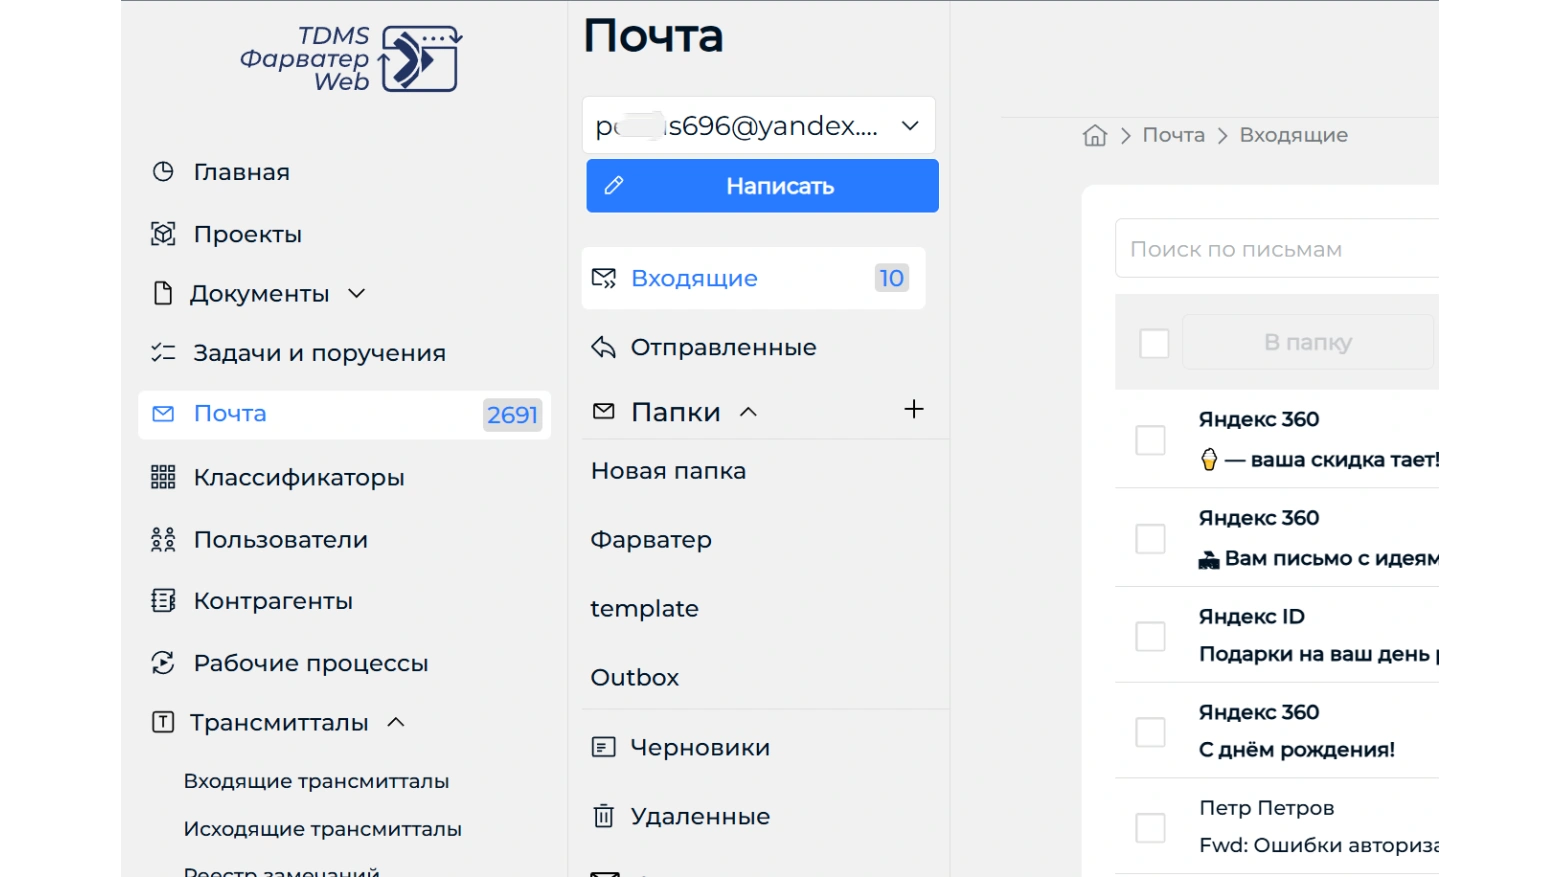Check the Яндекс ID Подарки email

pos(1150,636)
